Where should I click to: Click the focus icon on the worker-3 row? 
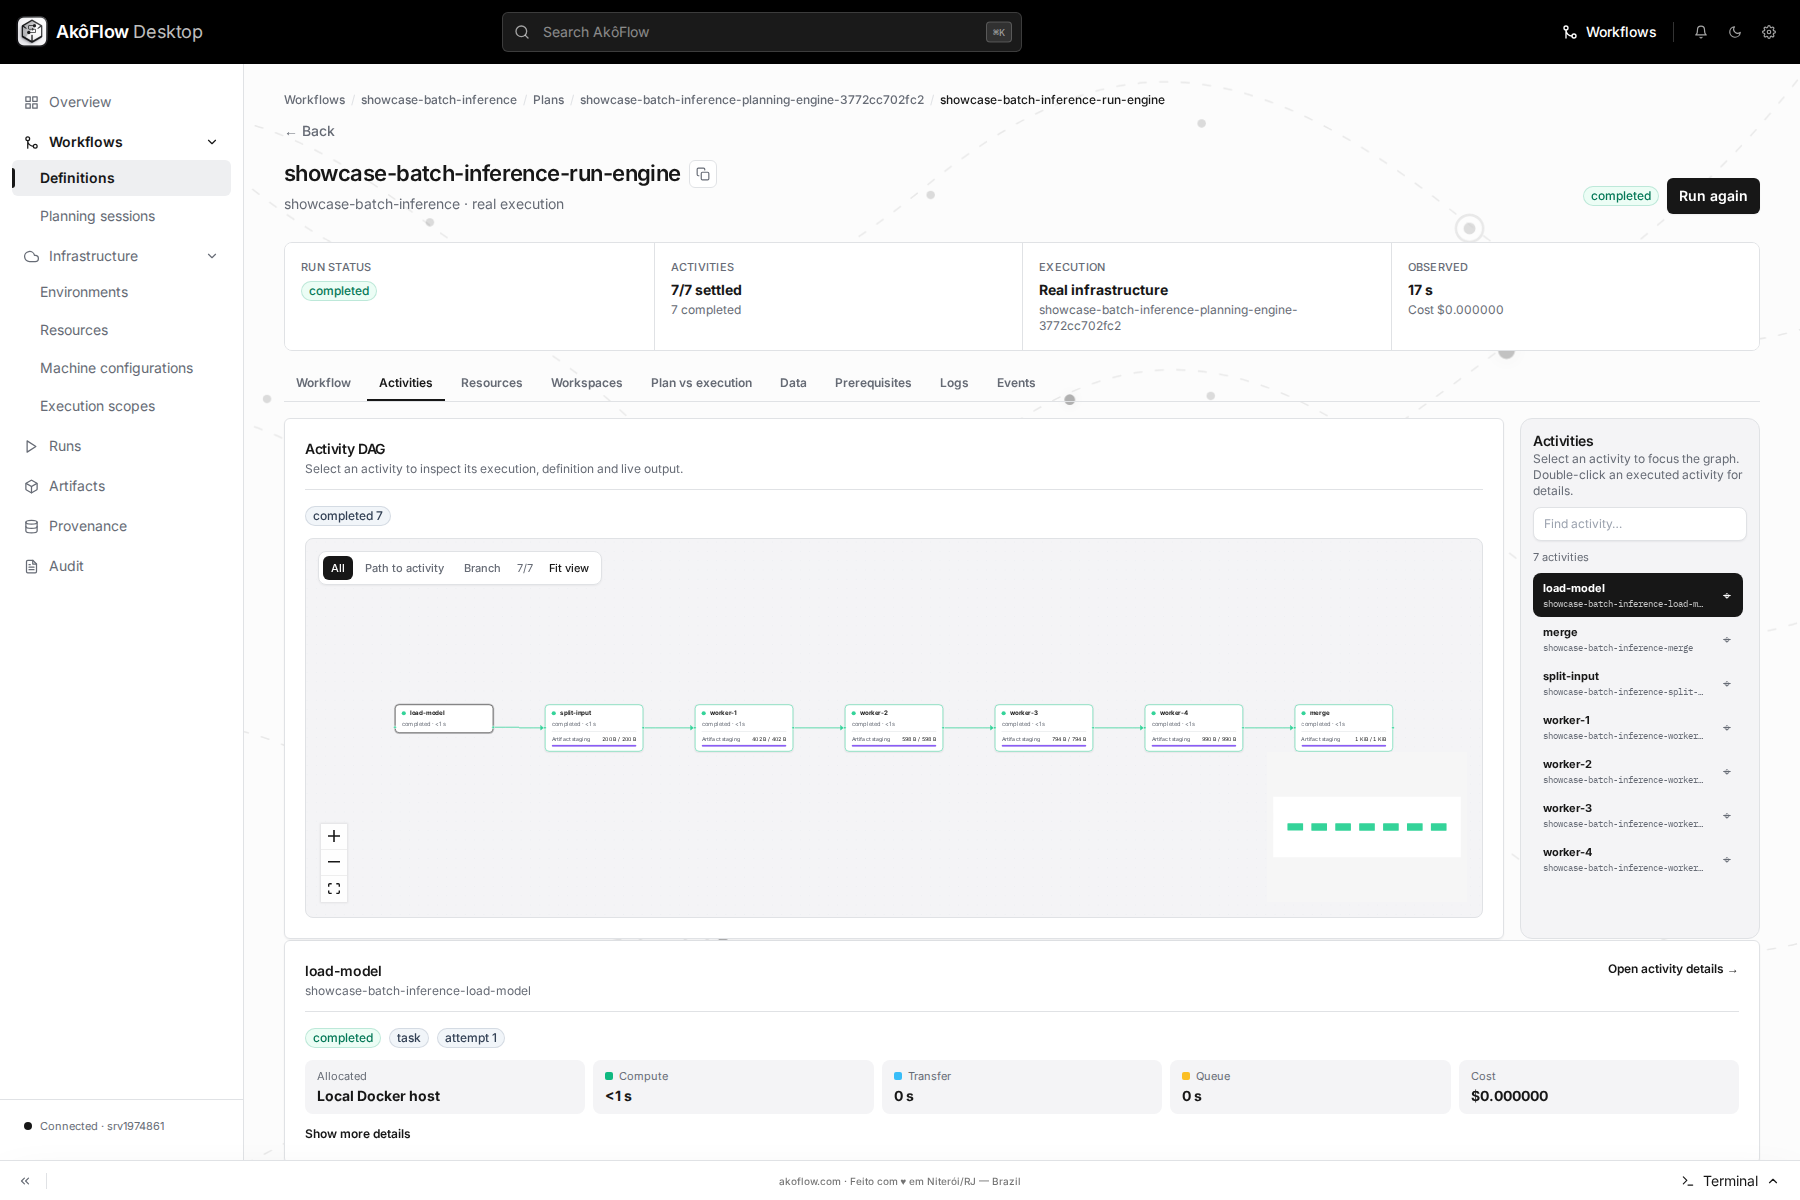point(1727,816)
